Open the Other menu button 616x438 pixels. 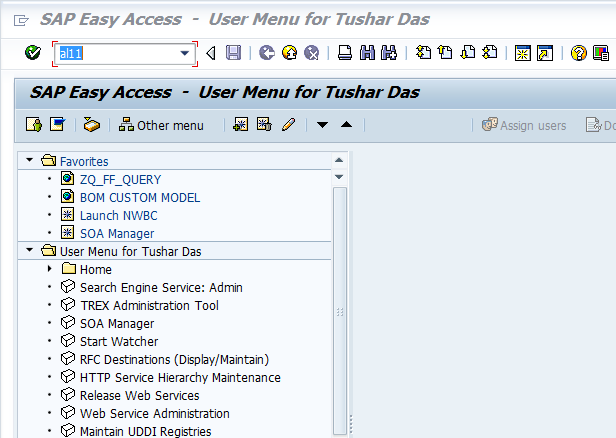tap(161, 125)
